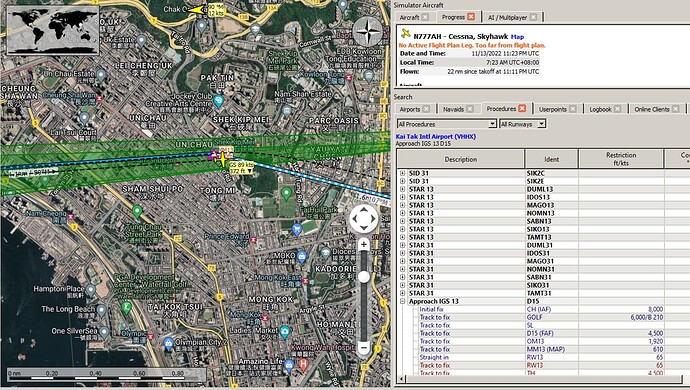Open the All Runways dropdown
The height and width of the screenshot is (390, 690).
[x=522, y=124]
